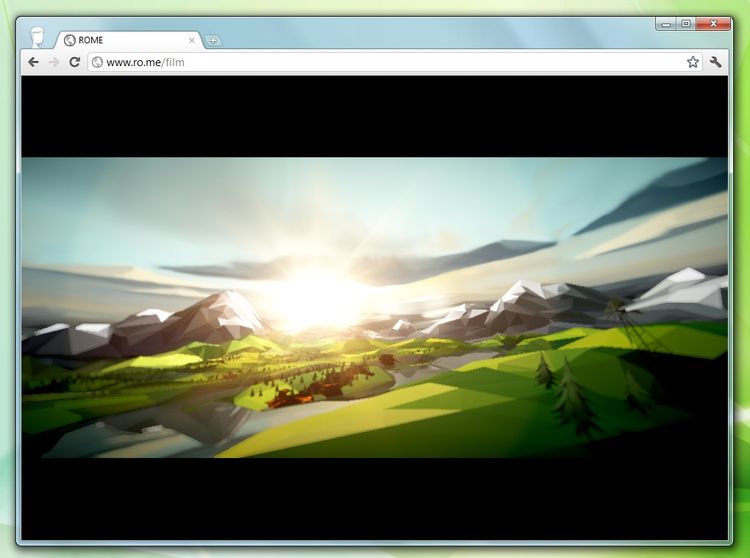Click the forward navigation arrow
This screenshot has height=558, width=750.
pos(54,62)
